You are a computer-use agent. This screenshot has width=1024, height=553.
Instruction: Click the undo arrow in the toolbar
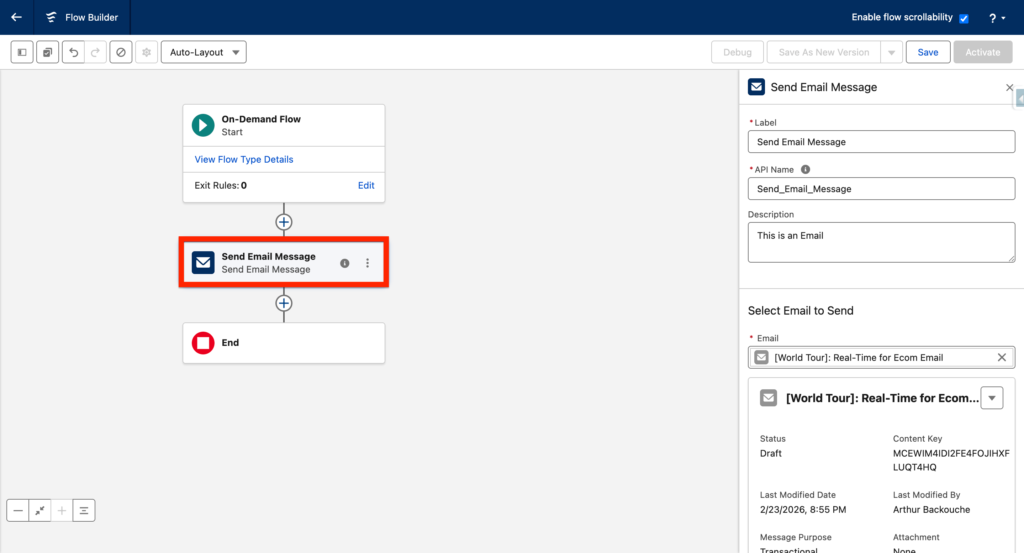click(73, 52)
